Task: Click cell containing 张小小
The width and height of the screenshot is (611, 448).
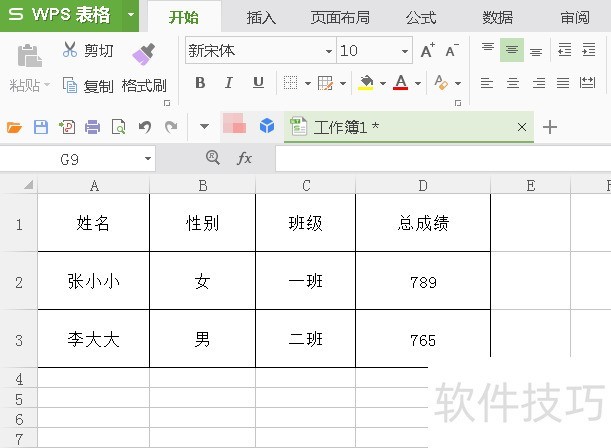Action: point(94,281)
